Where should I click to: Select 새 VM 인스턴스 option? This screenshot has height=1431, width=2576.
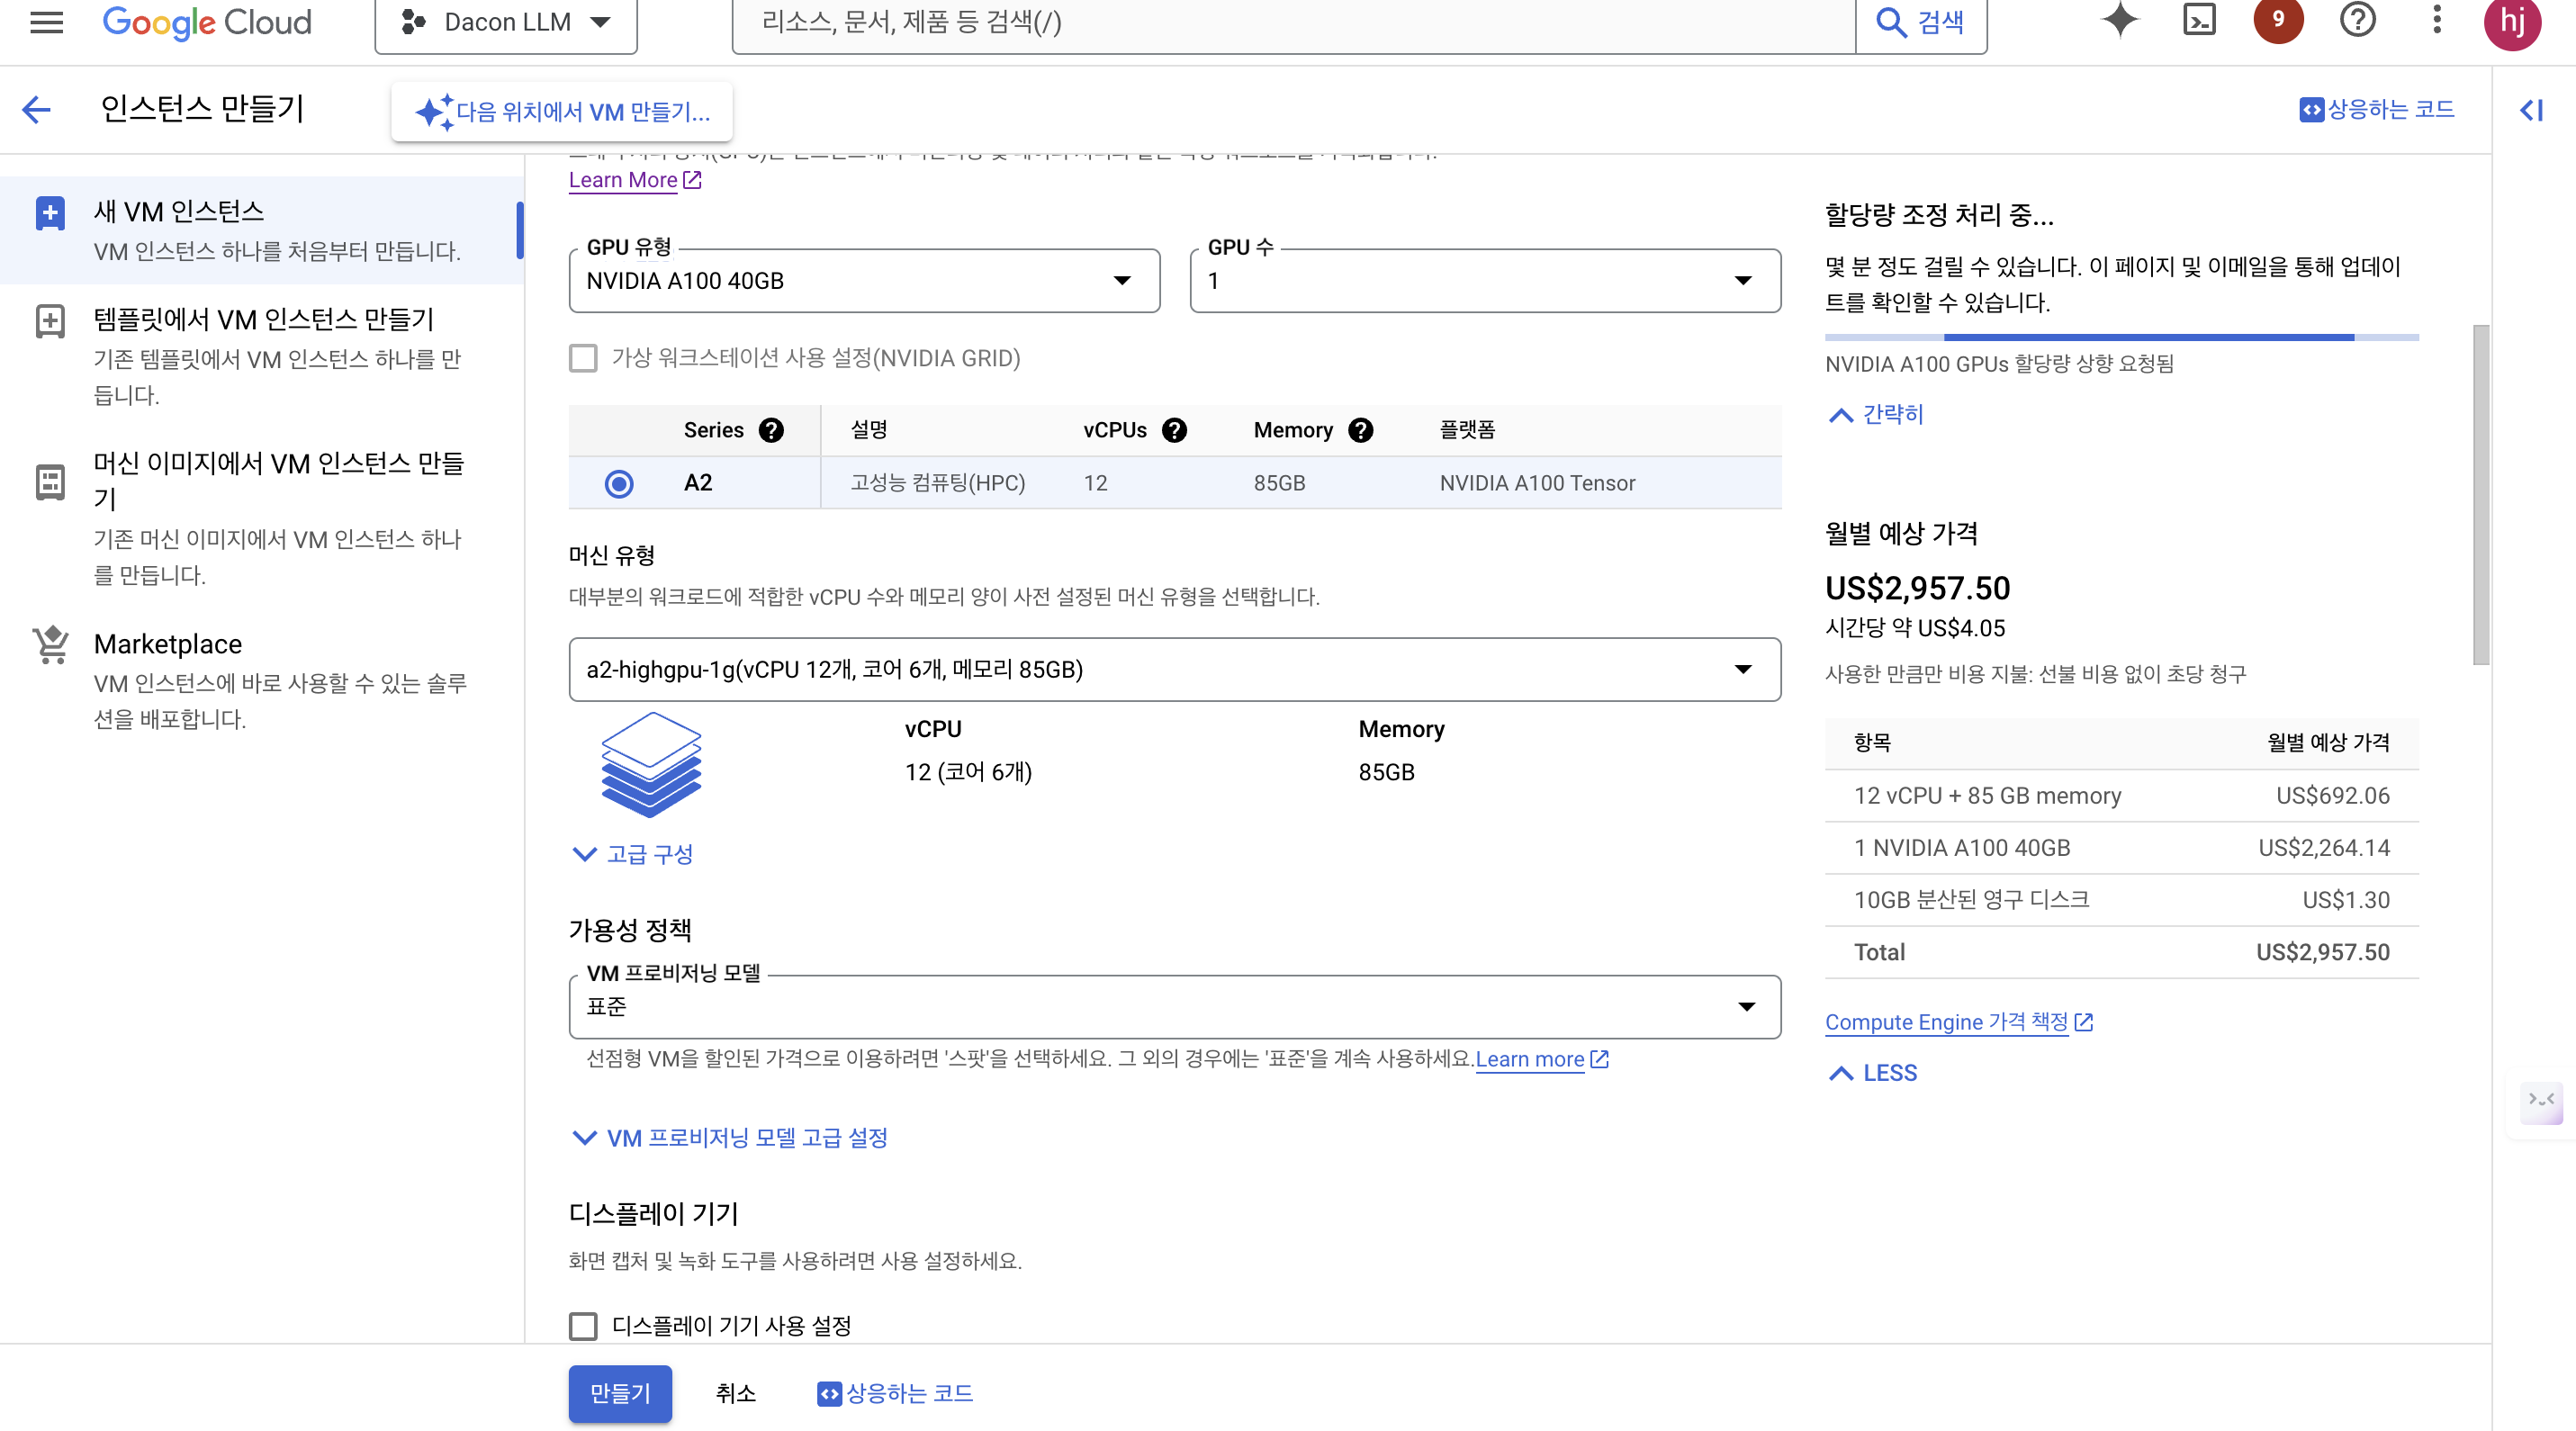(262, 230)
